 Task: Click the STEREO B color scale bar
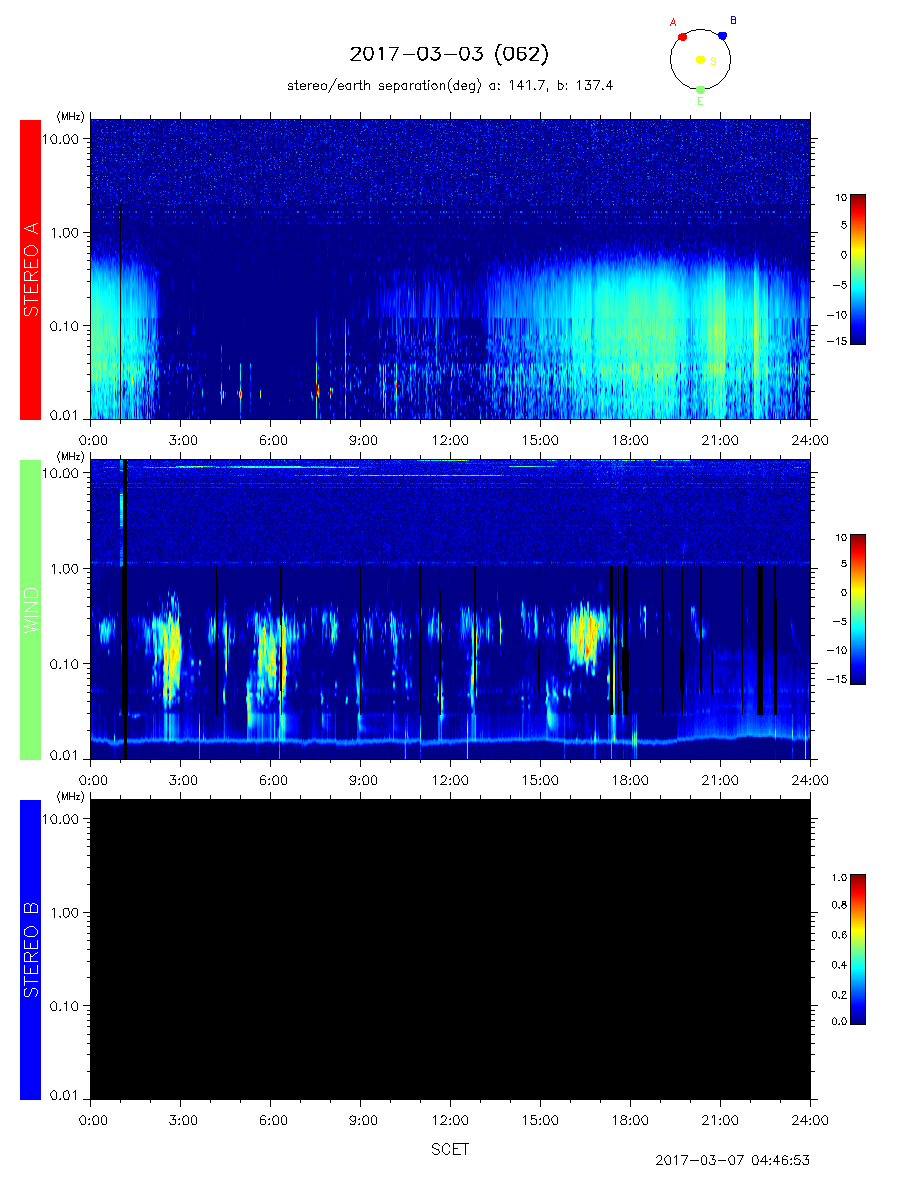tap(858, 949)
